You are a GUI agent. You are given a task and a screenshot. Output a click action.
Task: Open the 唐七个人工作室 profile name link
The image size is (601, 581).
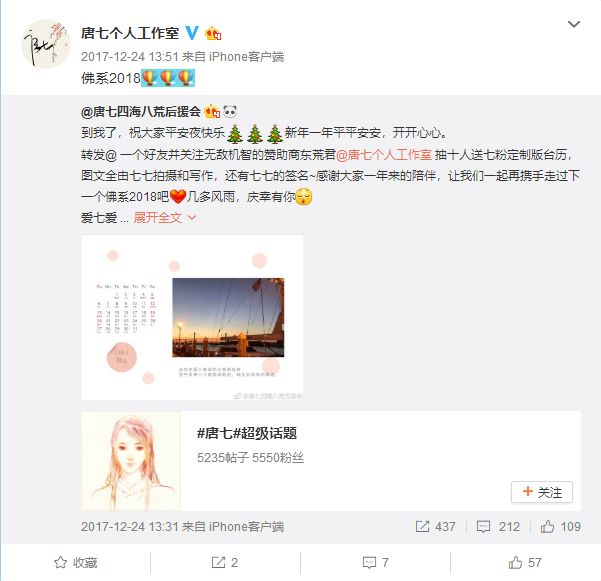[x=130, y=33]
